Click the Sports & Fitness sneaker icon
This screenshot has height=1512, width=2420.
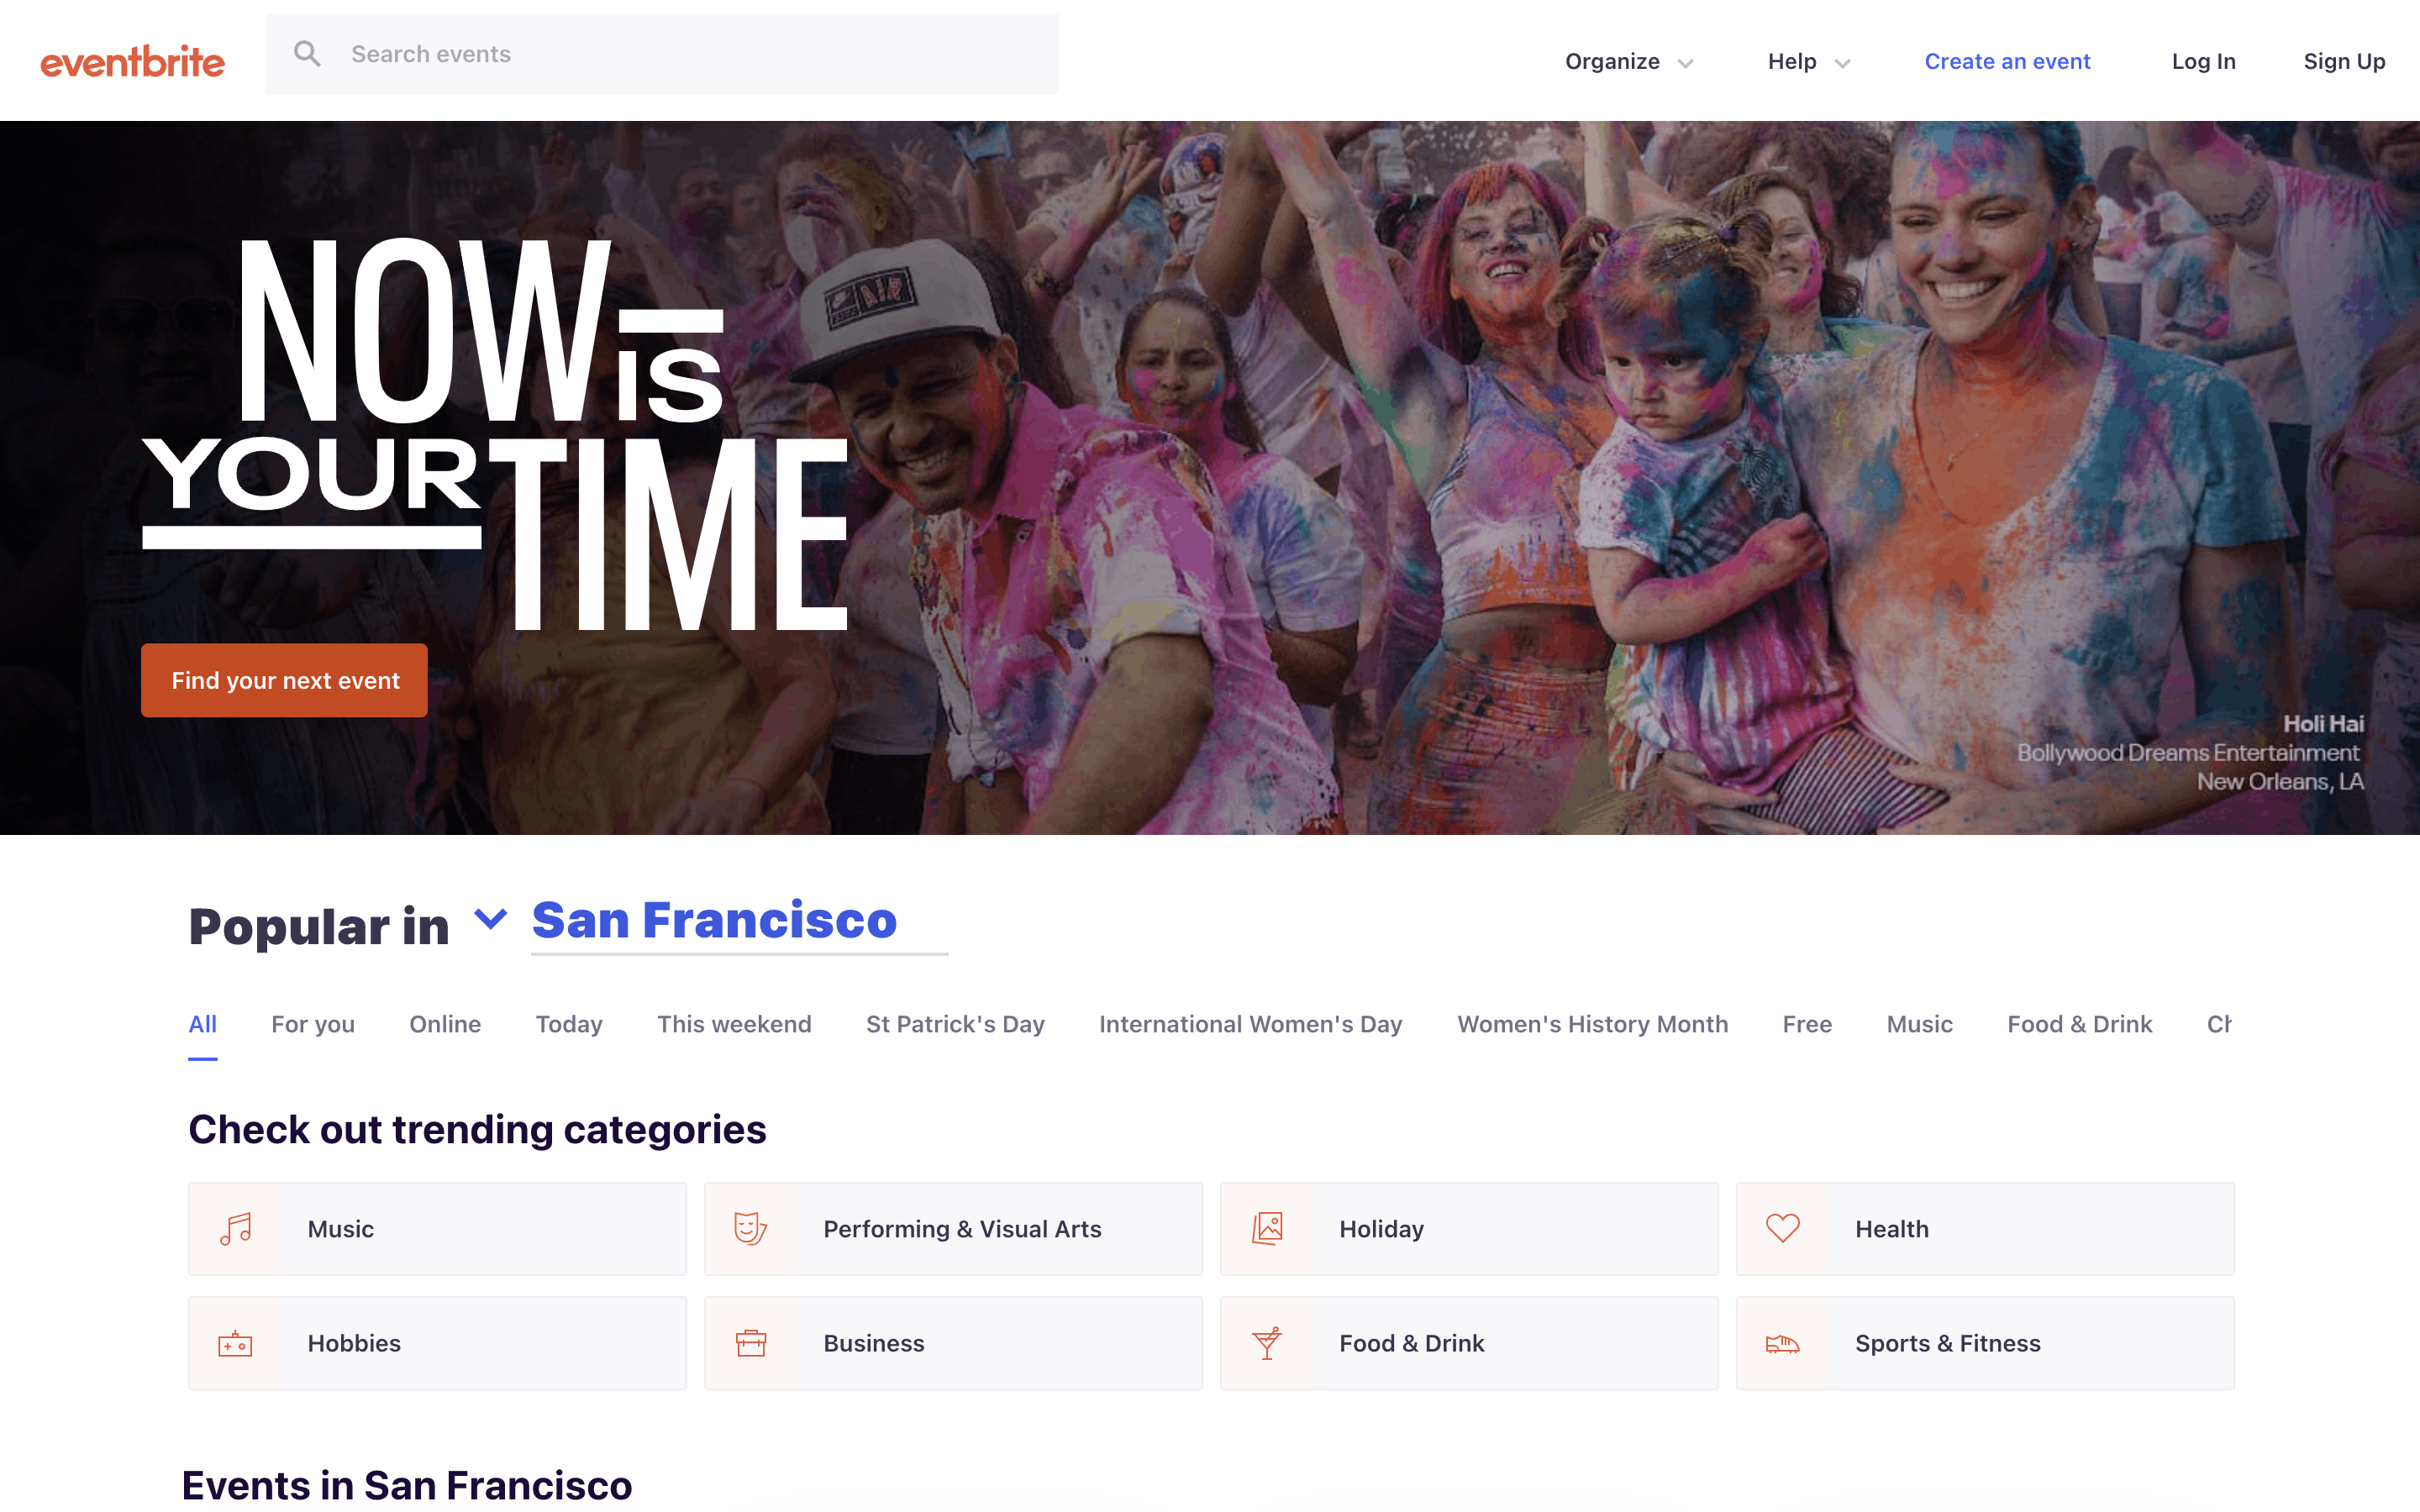(1782, 1343)
